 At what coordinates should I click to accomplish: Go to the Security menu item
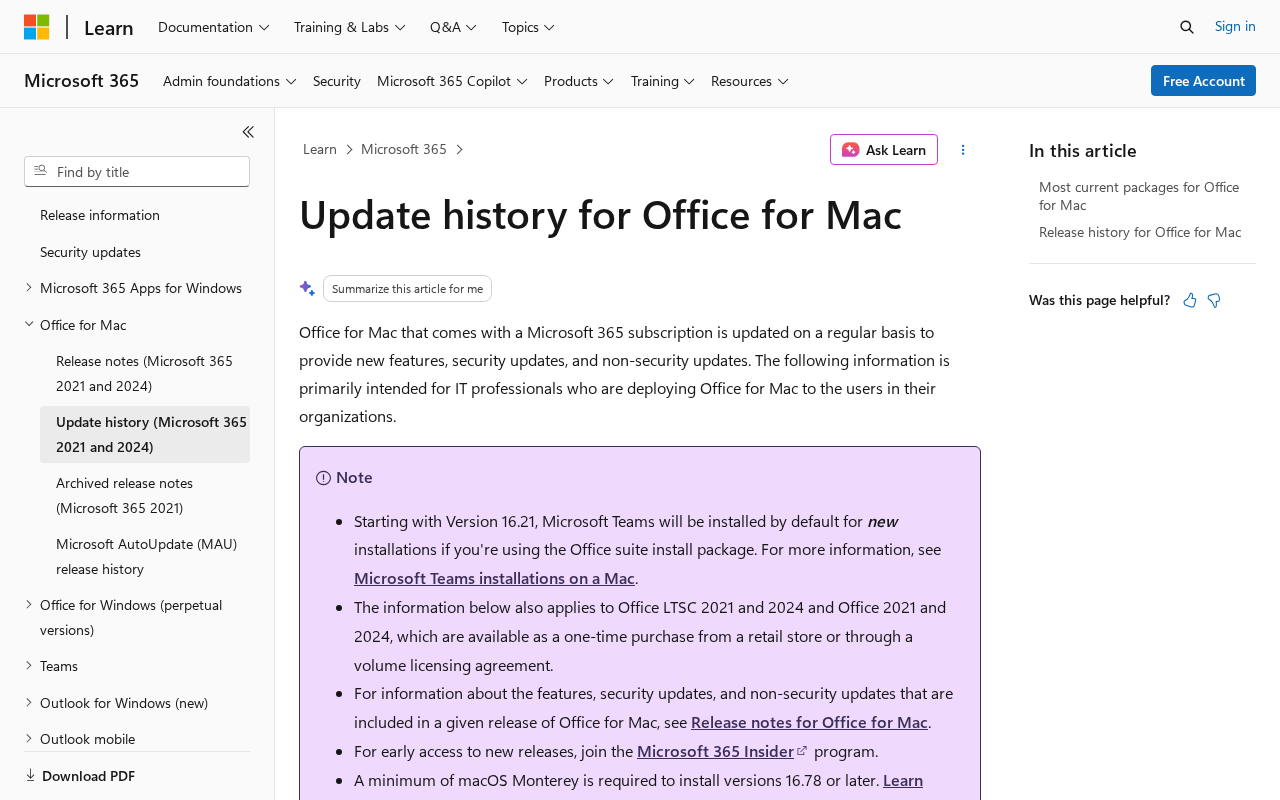[x=337, y=81]
